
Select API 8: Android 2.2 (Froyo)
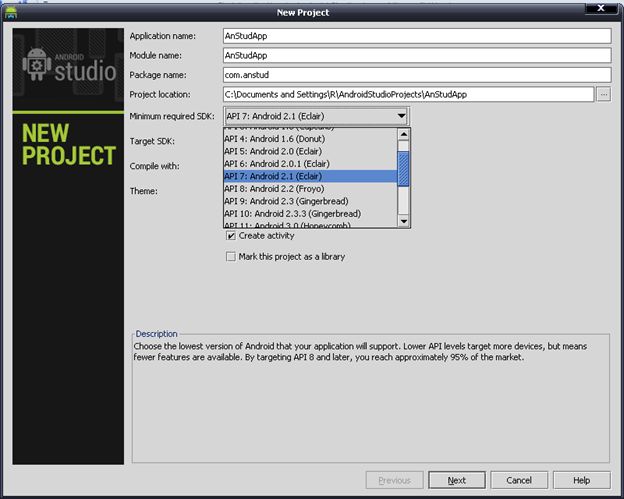310,189
